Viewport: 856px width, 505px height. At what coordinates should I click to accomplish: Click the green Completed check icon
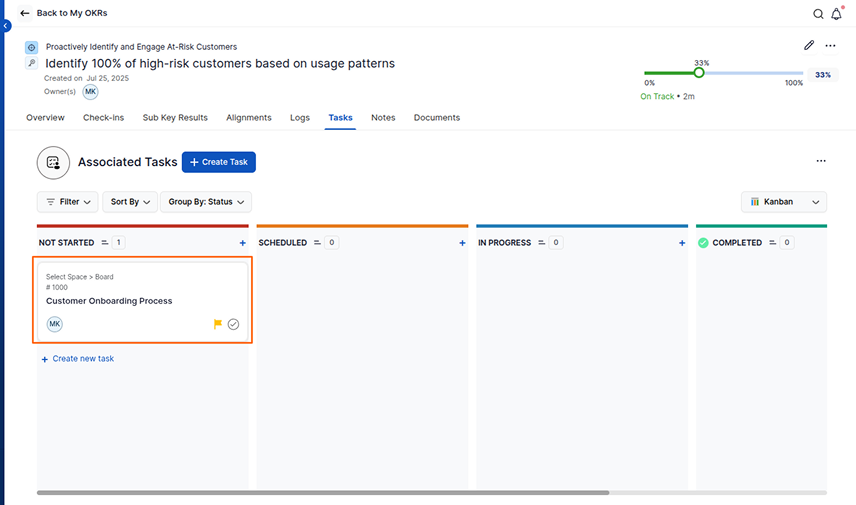pos(703,242)
